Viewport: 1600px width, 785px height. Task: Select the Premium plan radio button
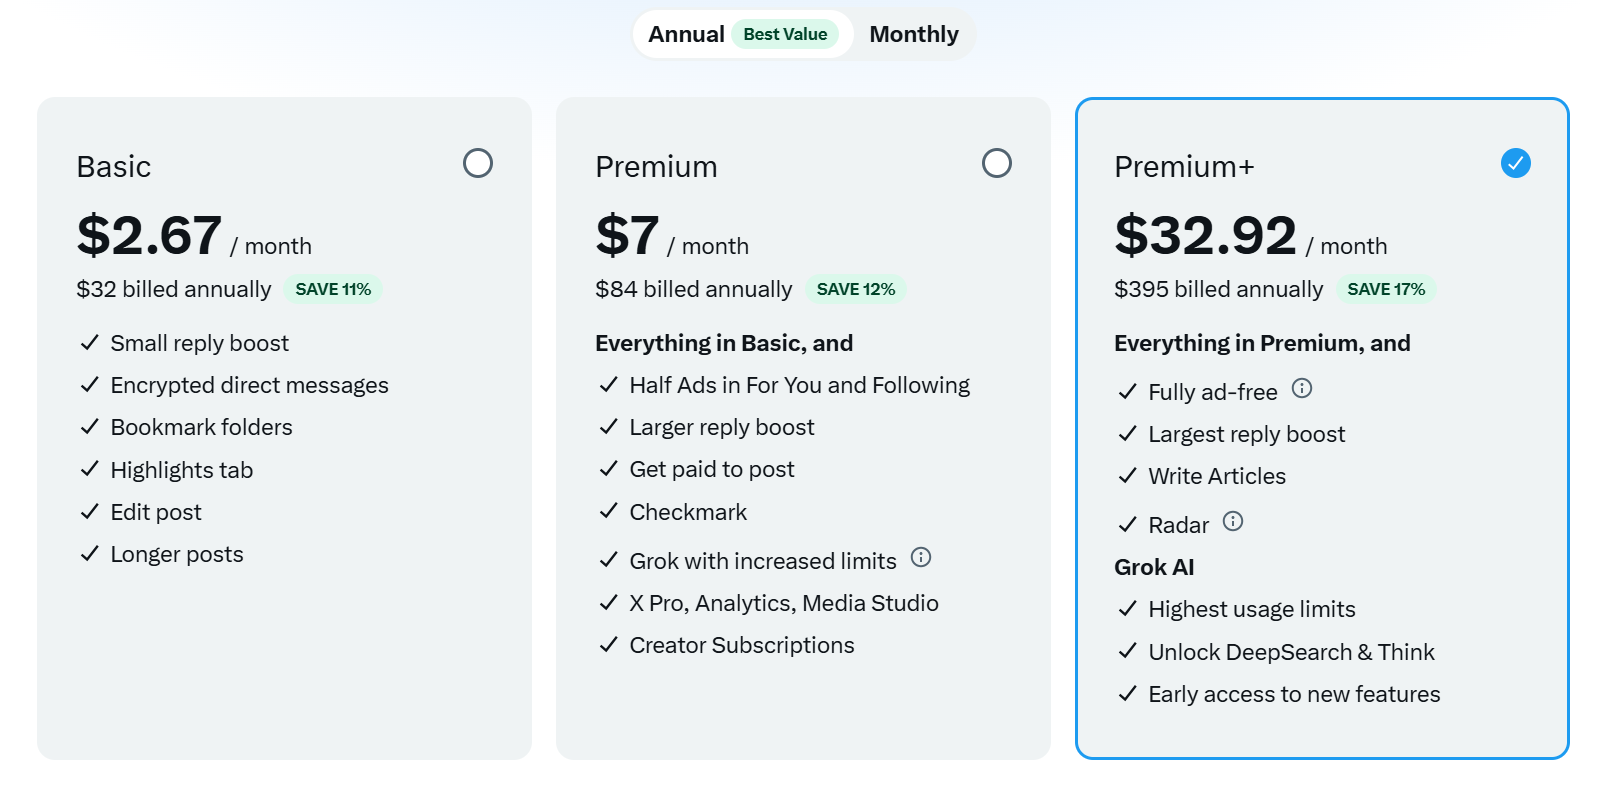[997, 162]
